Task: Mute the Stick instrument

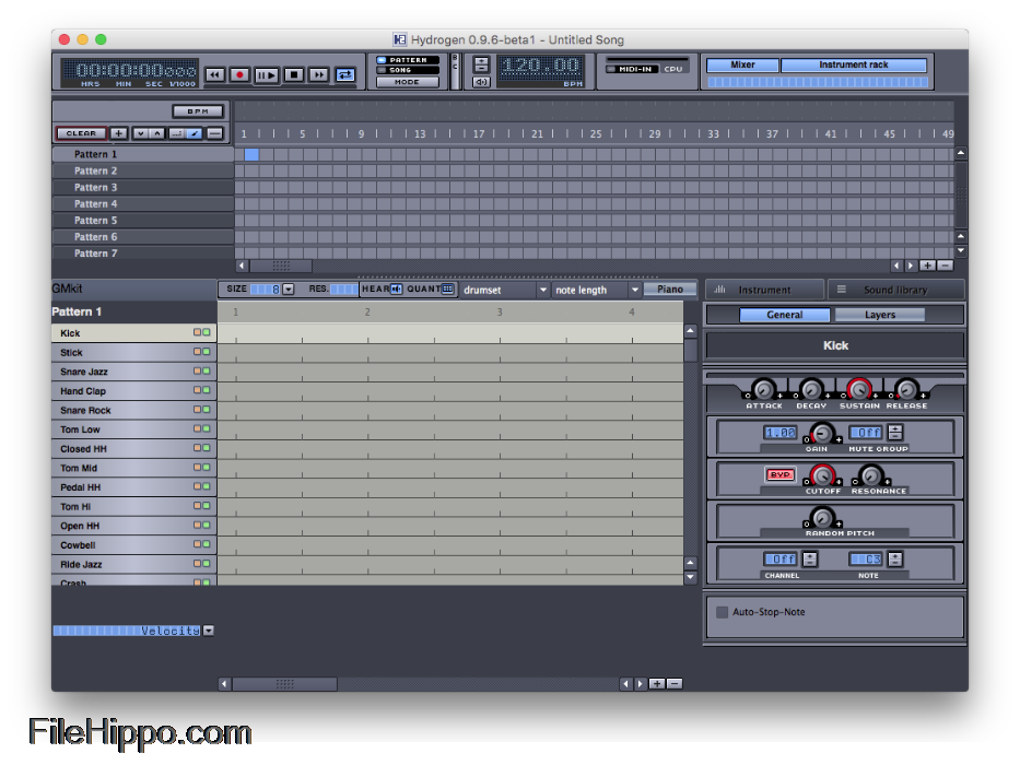Action: coord(197,351)
